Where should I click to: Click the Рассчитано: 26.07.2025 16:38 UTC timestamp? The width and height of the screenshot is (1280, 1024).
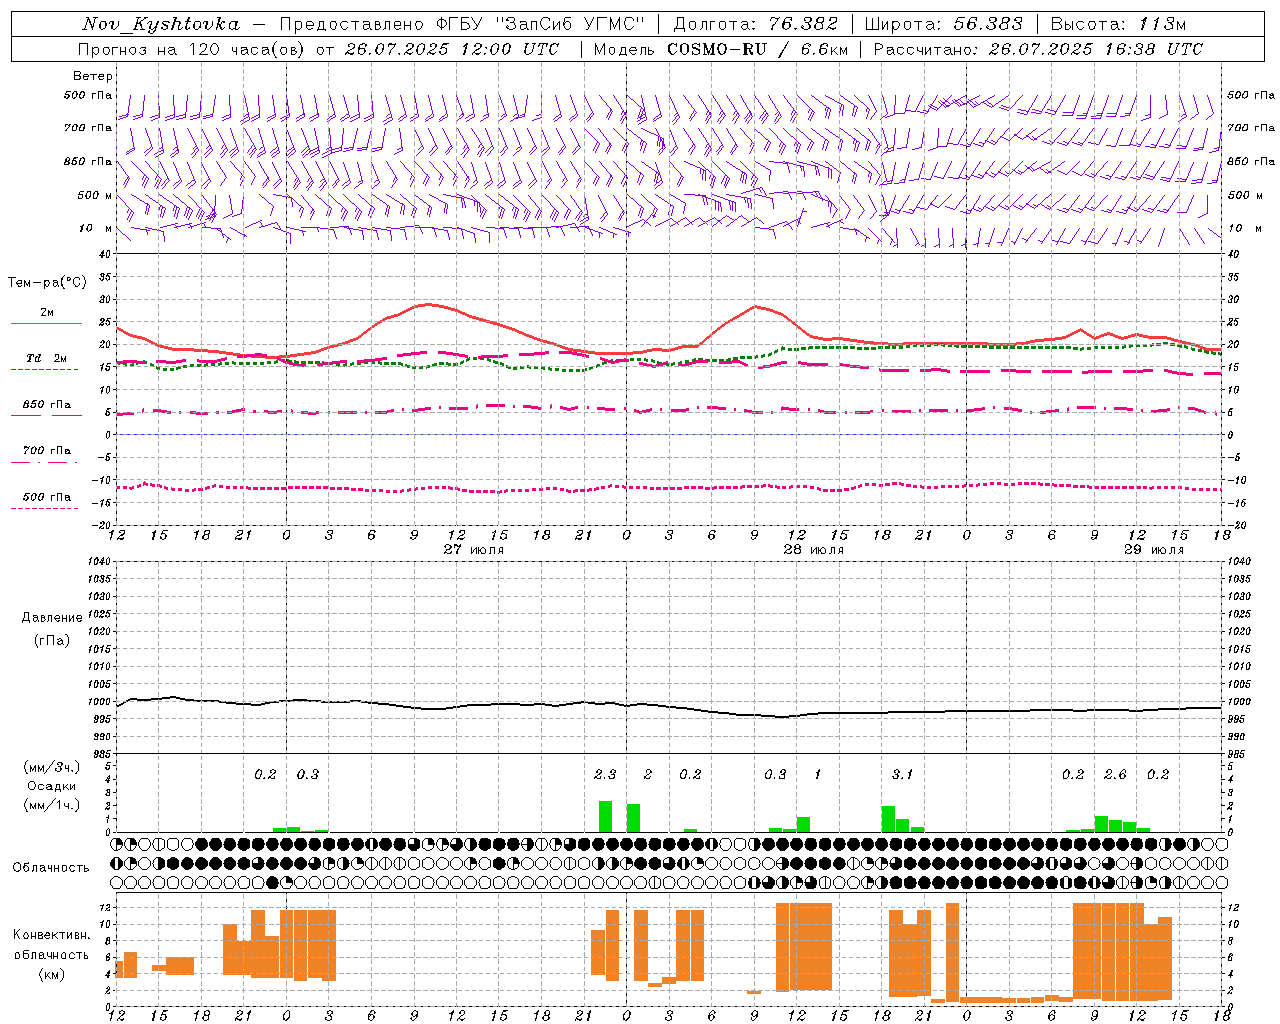[1038, 49]
